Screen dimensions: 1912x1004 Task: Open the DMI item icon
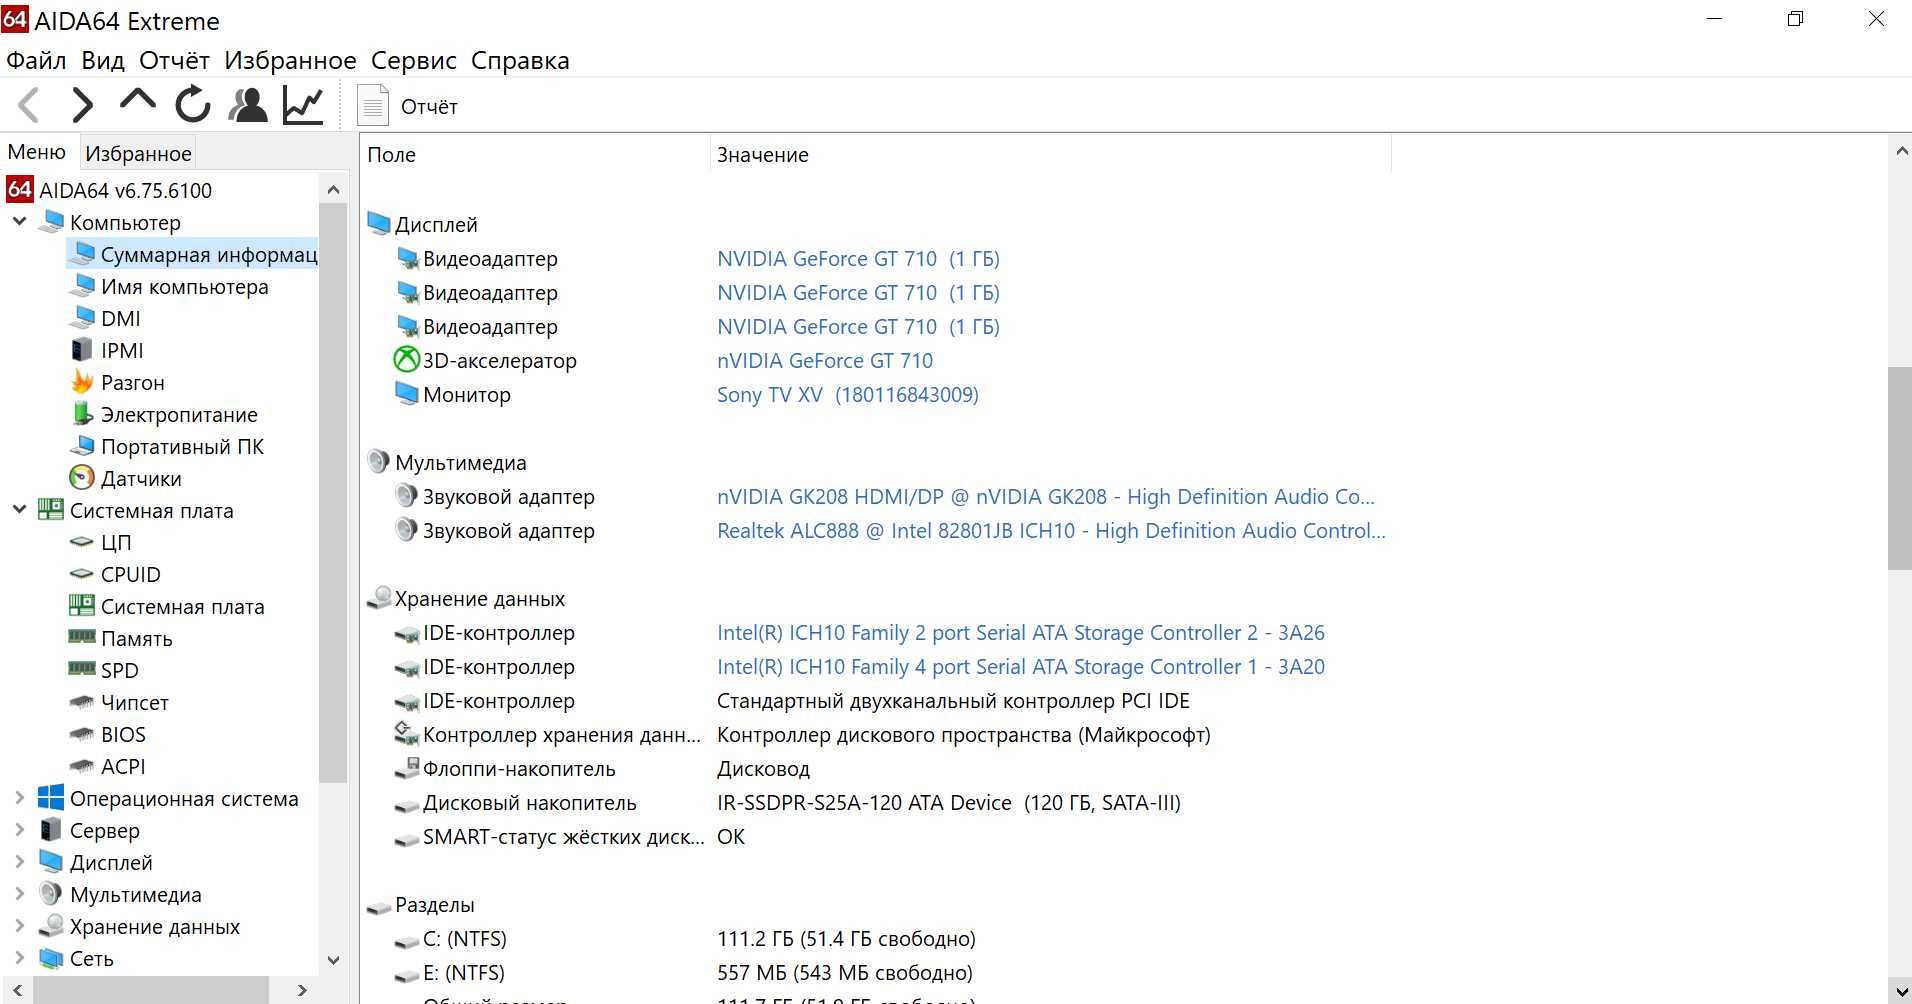click(82, 318)
